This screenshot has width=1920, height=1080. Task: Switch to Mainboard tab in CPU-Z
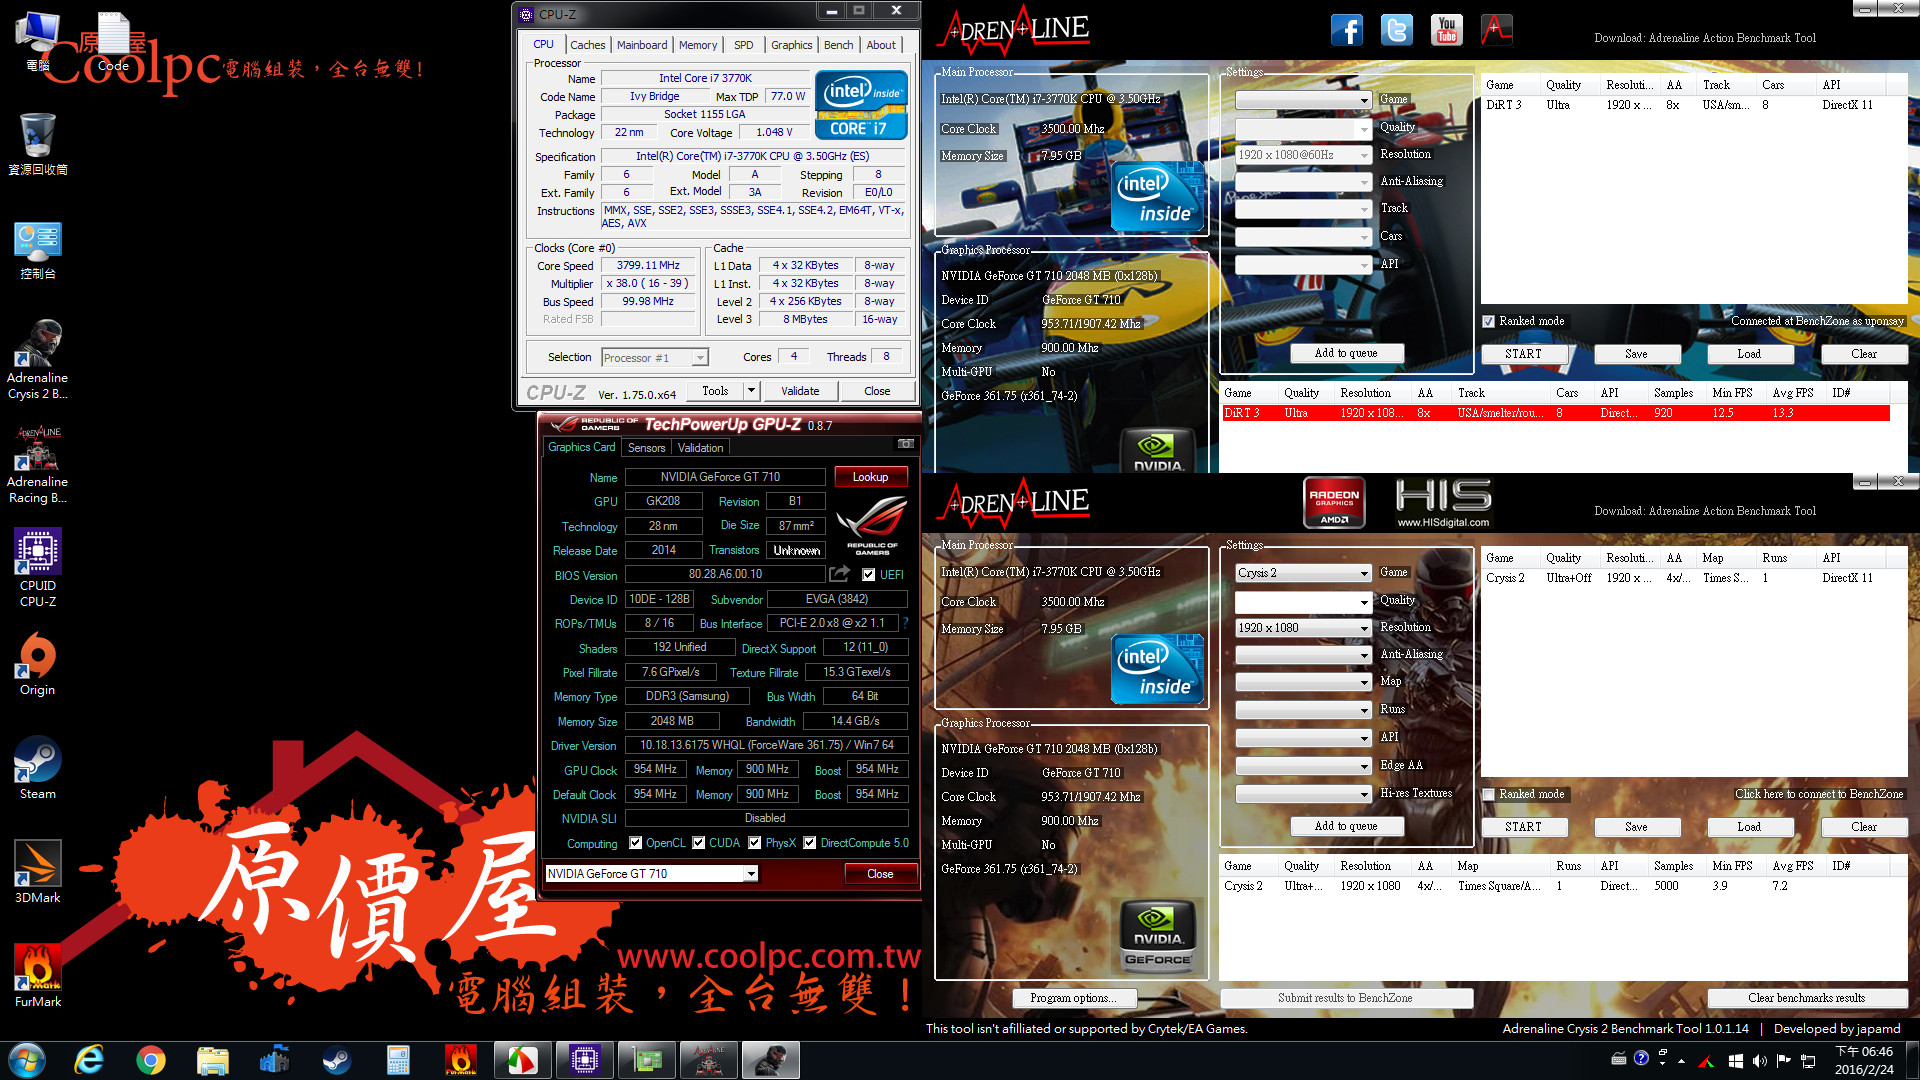coord(641,45)
